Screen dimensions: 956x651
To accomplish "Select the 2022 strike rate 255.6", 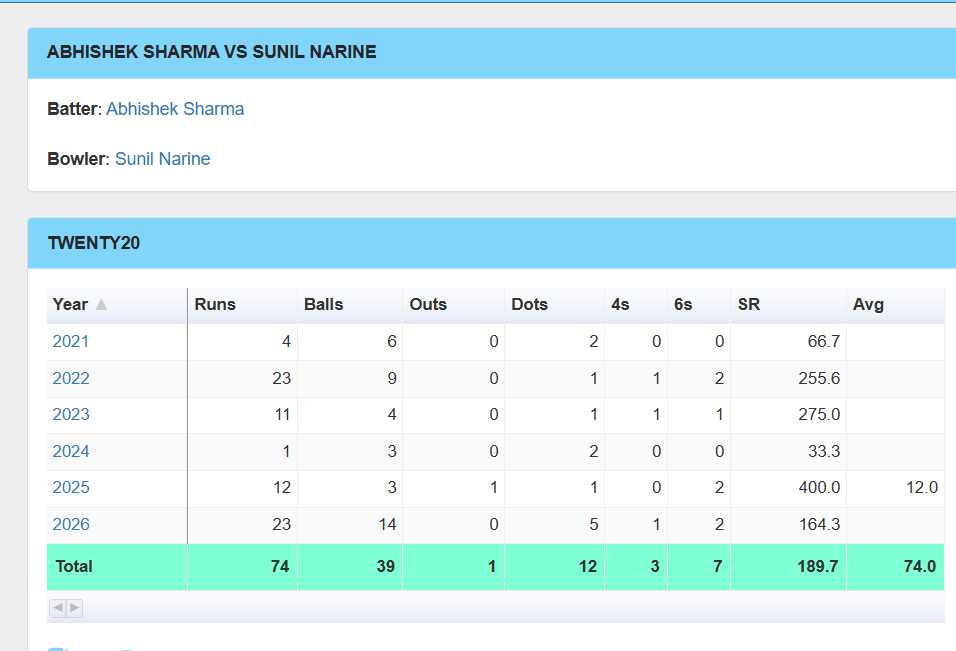I will point(819,379).
